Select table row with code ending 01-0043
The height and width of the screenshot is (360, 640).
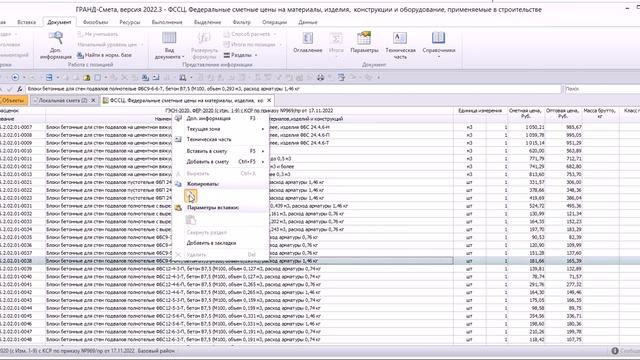pos(320,300)
